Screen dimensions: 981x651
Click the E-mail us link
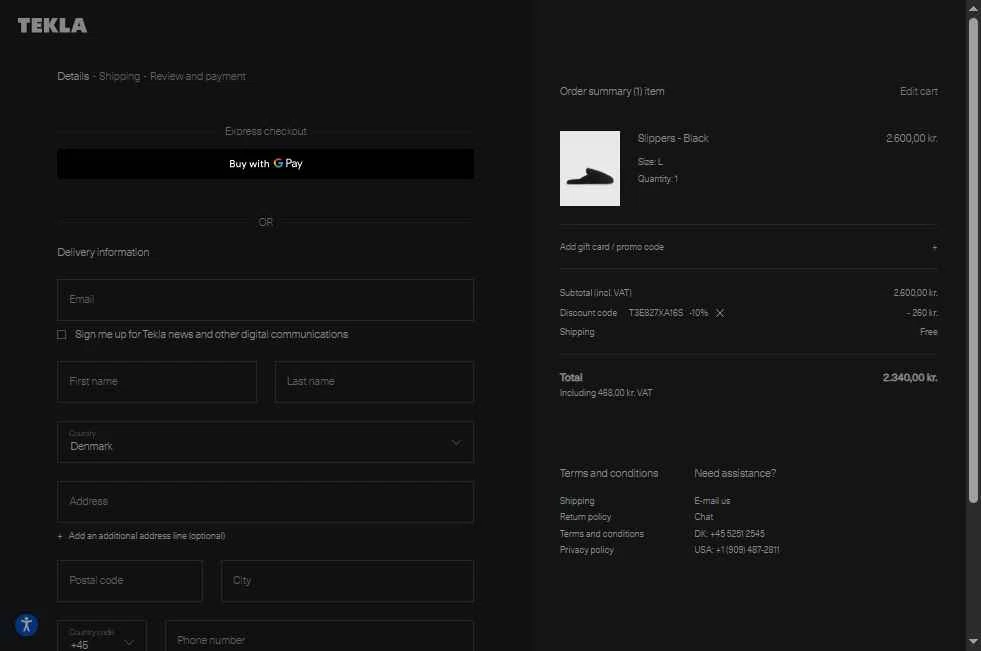pos(712,501)
